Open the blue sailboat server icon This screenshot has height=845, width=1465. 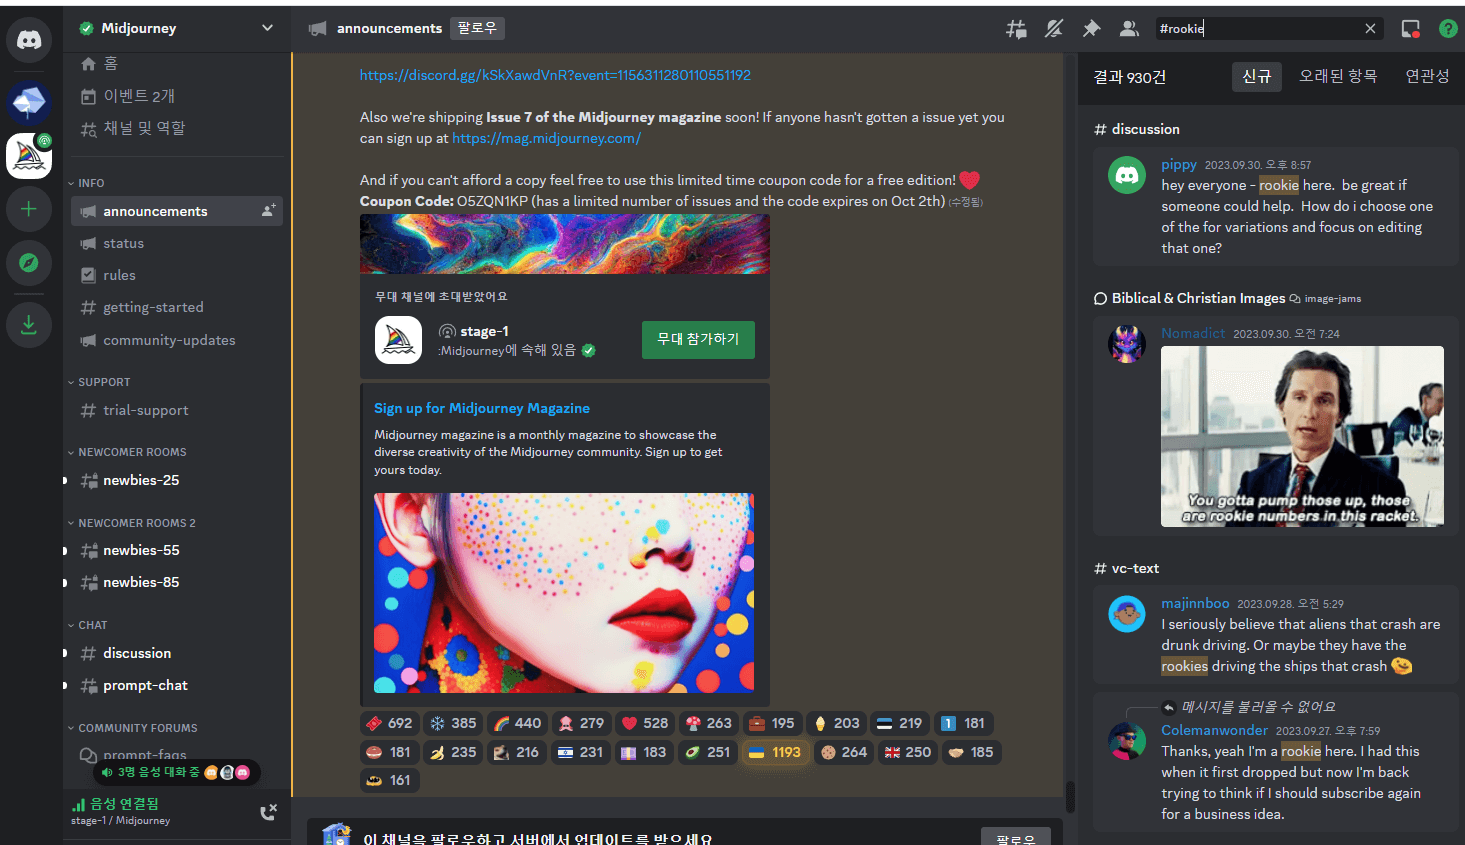point(29,101)
